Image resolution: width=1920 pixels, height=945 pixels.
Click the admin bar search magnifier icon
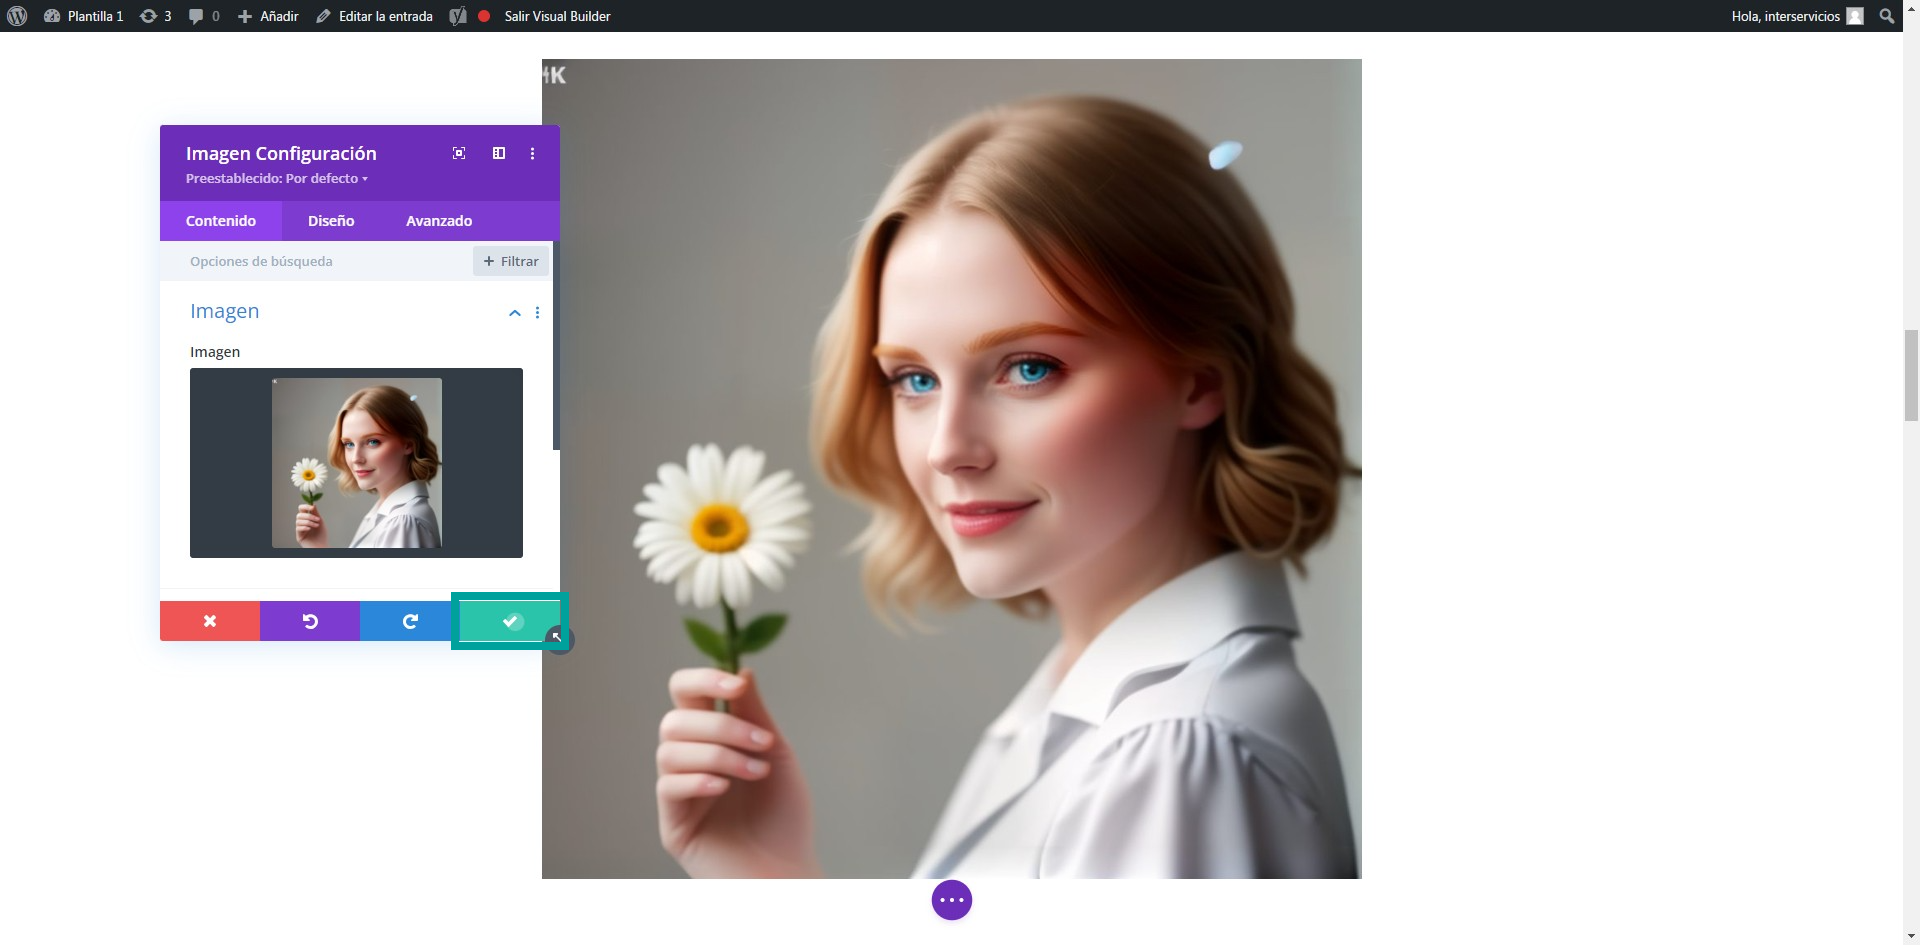pos(1886,16)
